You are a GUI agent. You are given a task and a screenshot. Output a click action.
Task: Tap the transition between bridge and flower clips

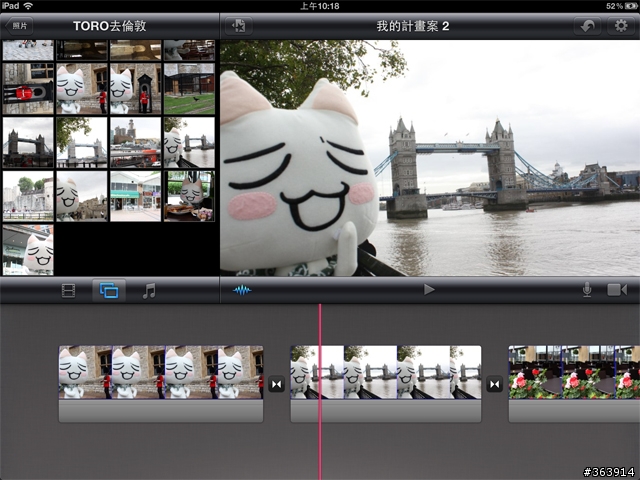click(494, 384)
